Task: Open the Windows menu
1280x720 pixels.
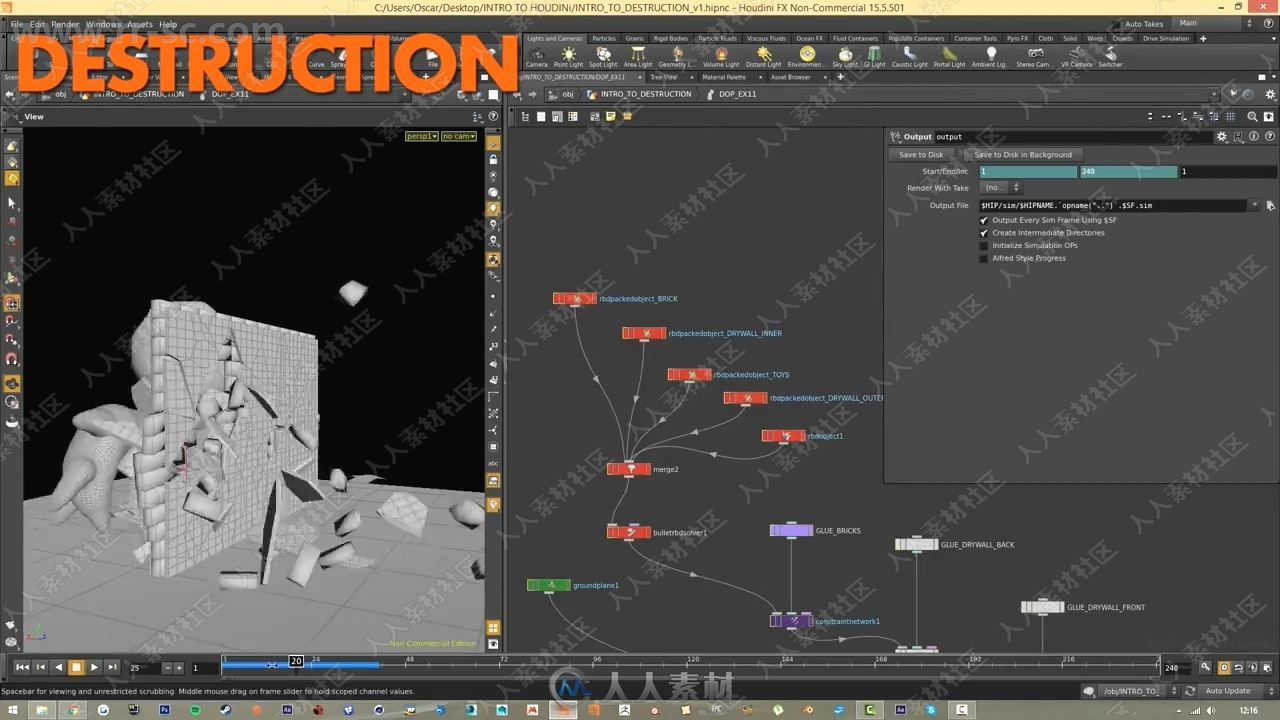Action: [103, 24]
